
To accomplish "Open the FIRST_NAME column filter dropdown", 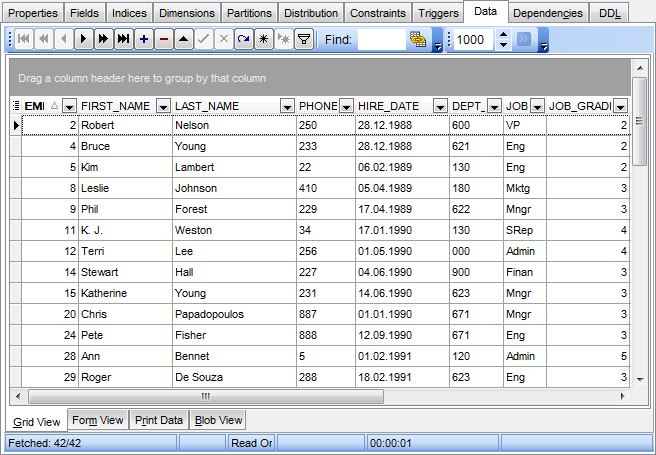I will pos(160,106).
